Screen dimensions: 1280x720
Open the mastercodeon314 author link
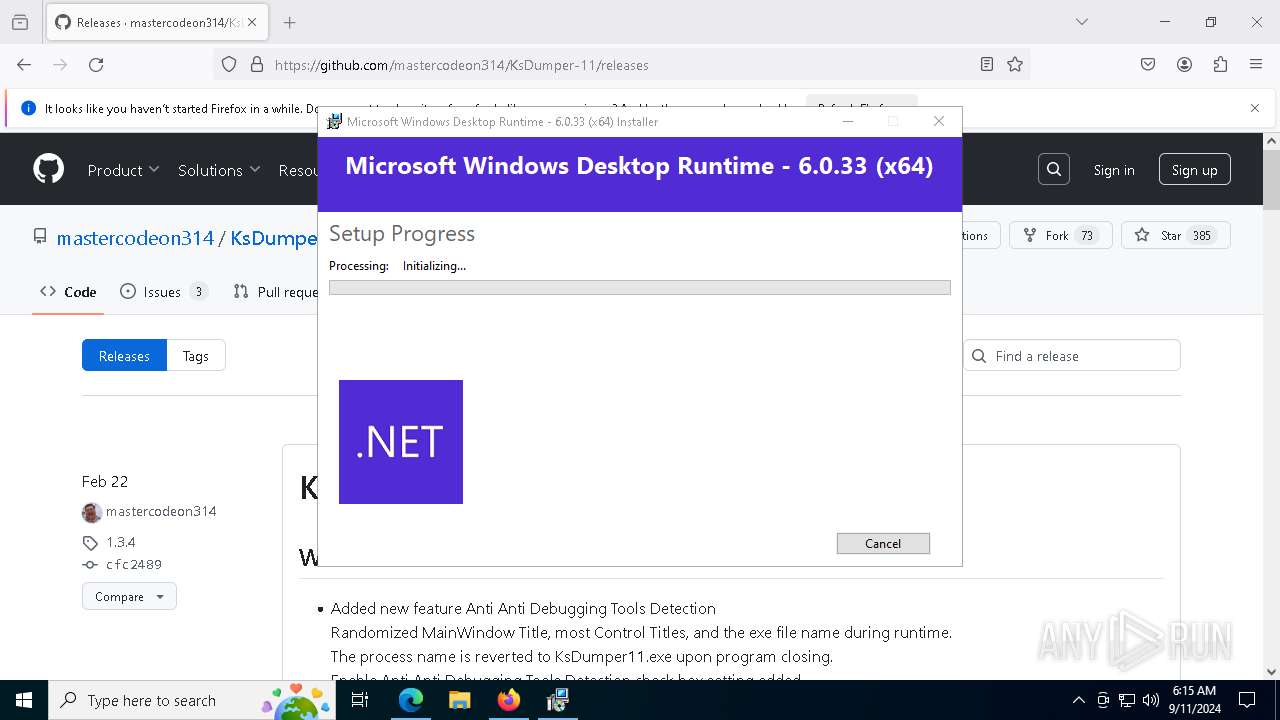click(161, 511)
